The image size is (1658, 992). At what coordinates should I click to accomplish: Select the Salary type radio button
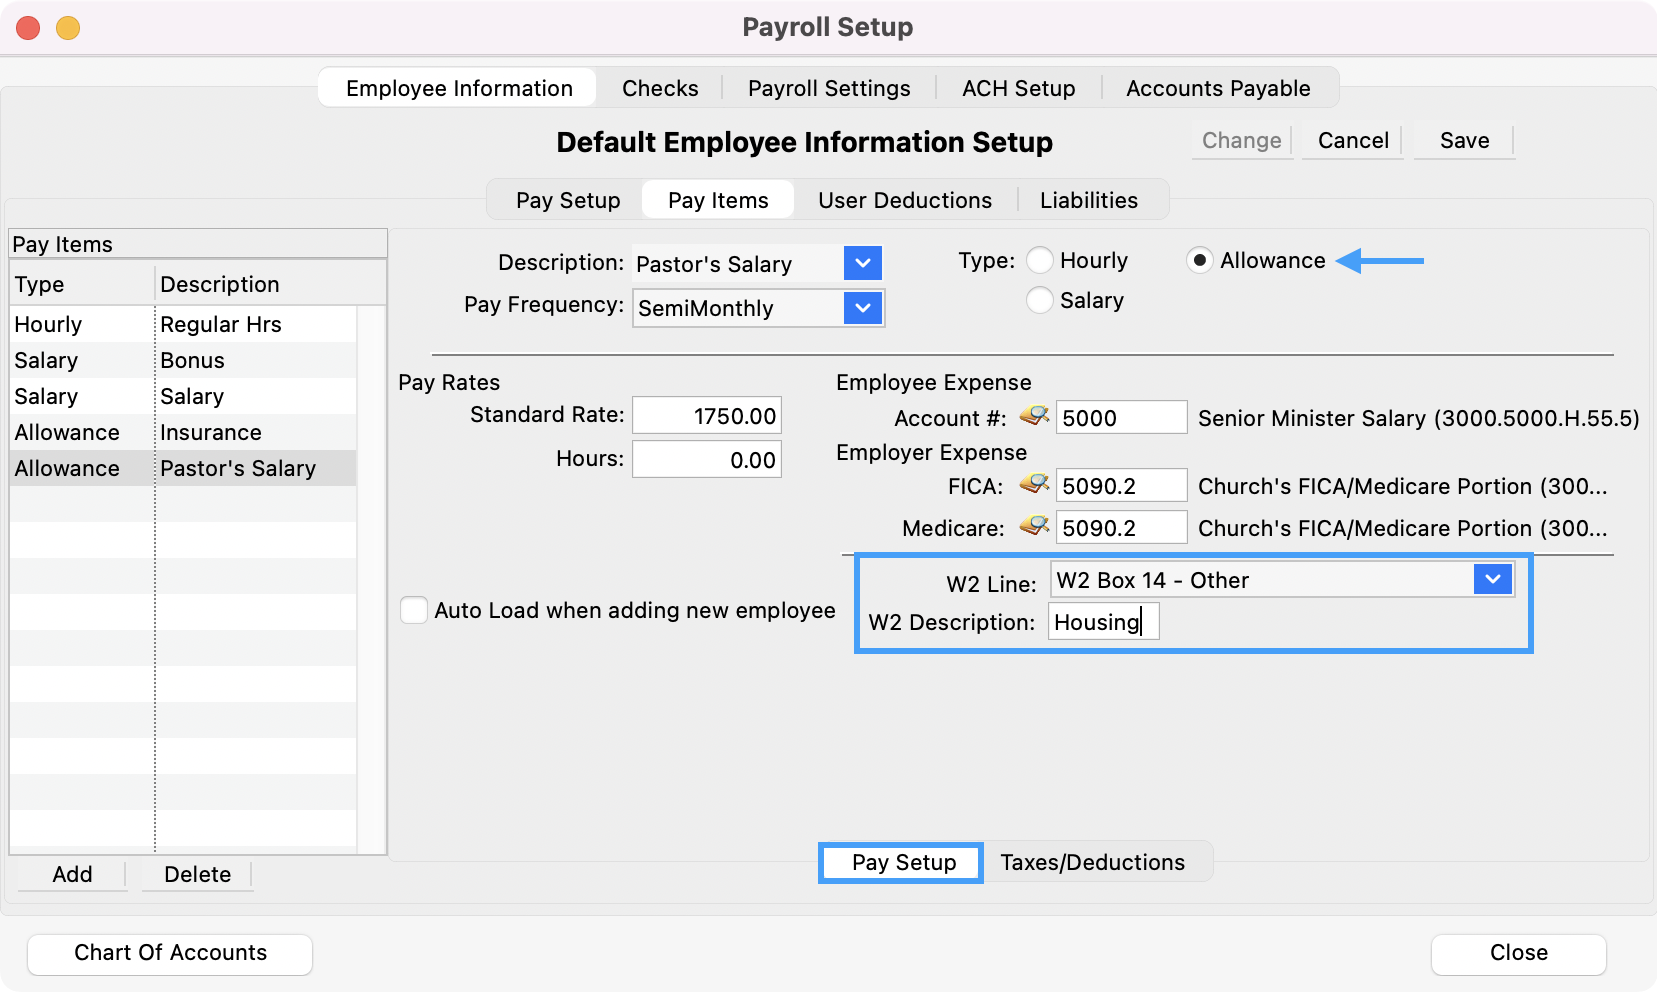[1040, 301]
